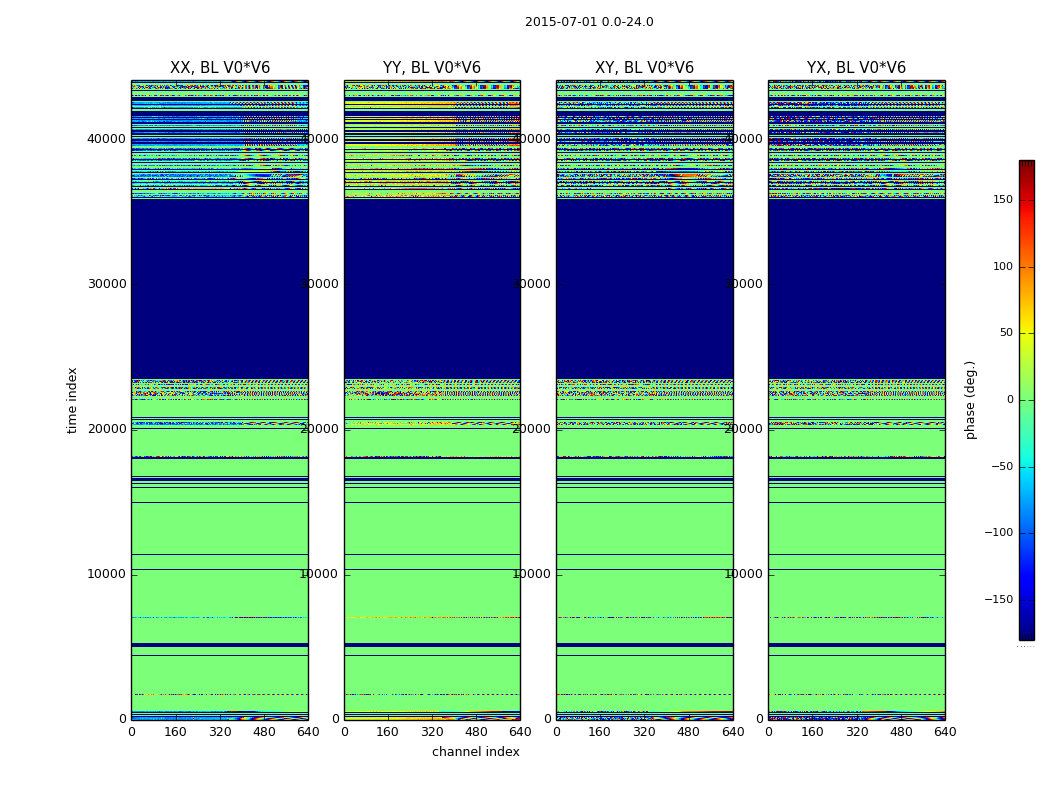
Task: Click the 160 x-tick under the XY panel
Action: (x=600, y=732)
